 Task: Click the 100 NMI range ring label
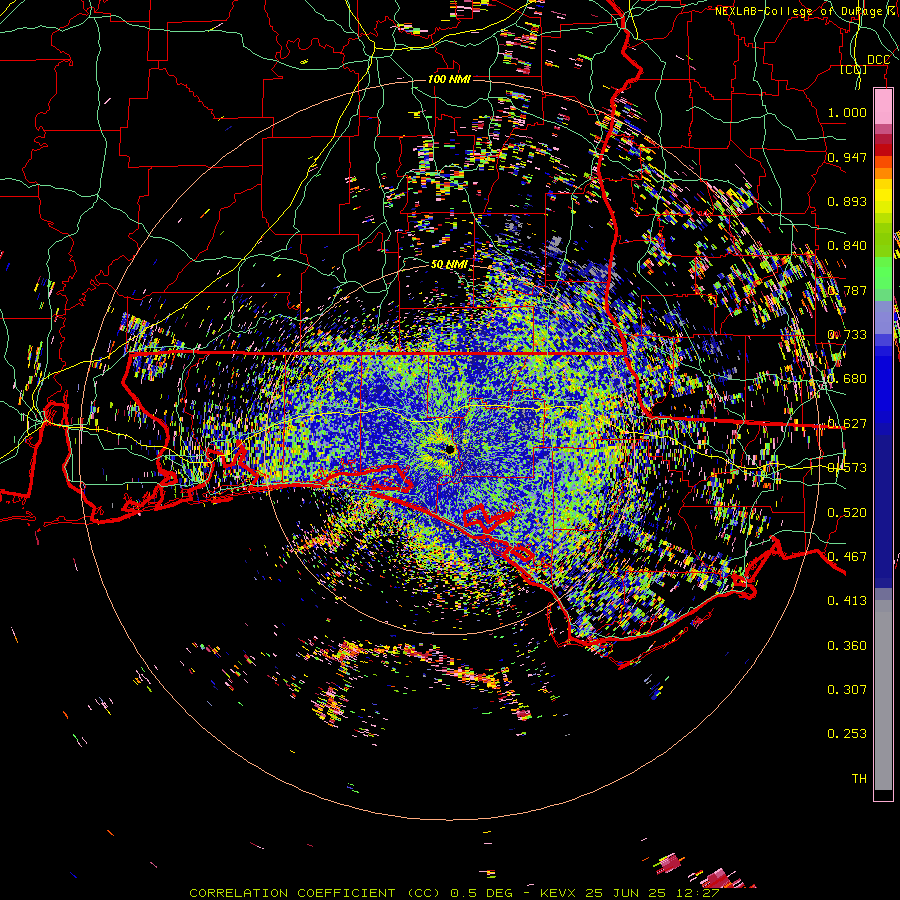pyautogui.click(x=449, y=79)
